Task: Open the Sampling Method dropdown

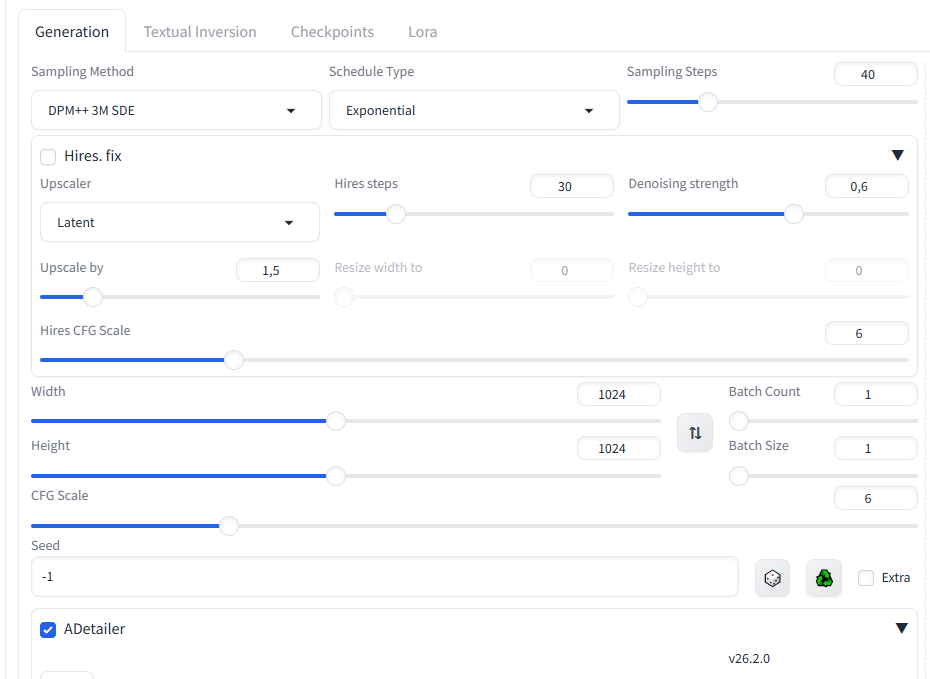Action: pyautogui.click(x=176, y=110)
